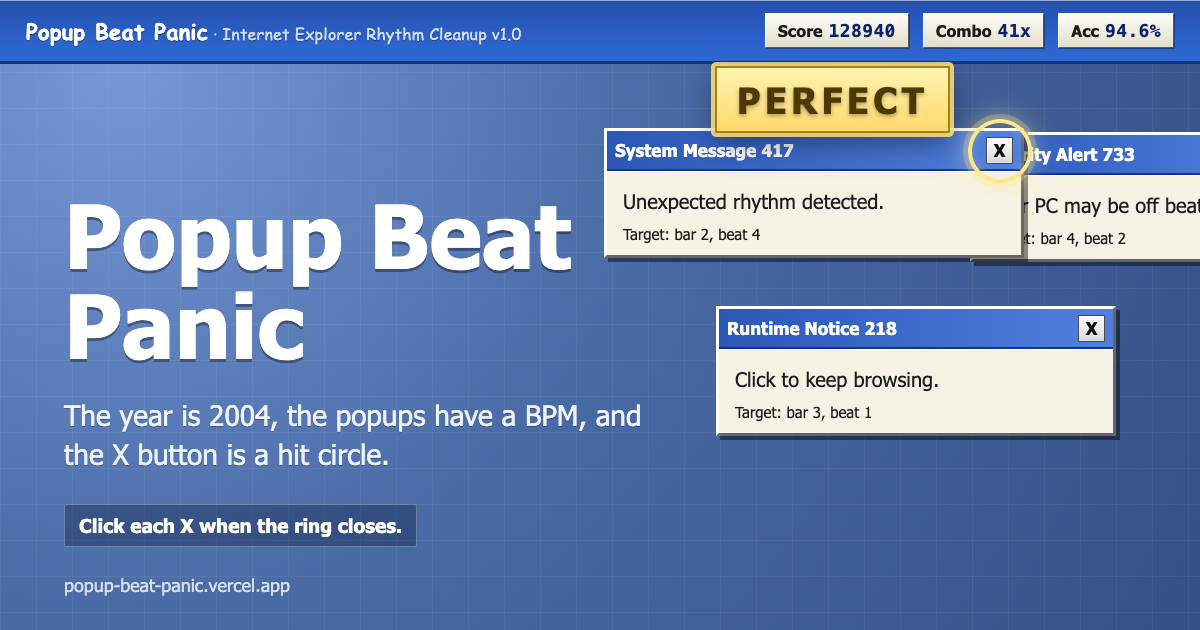The height and width of the screenshot is (630, 1200).
Task: Click 'bar 4, beat 2' text in Alert 733
Action: [x=1083, y=239]
